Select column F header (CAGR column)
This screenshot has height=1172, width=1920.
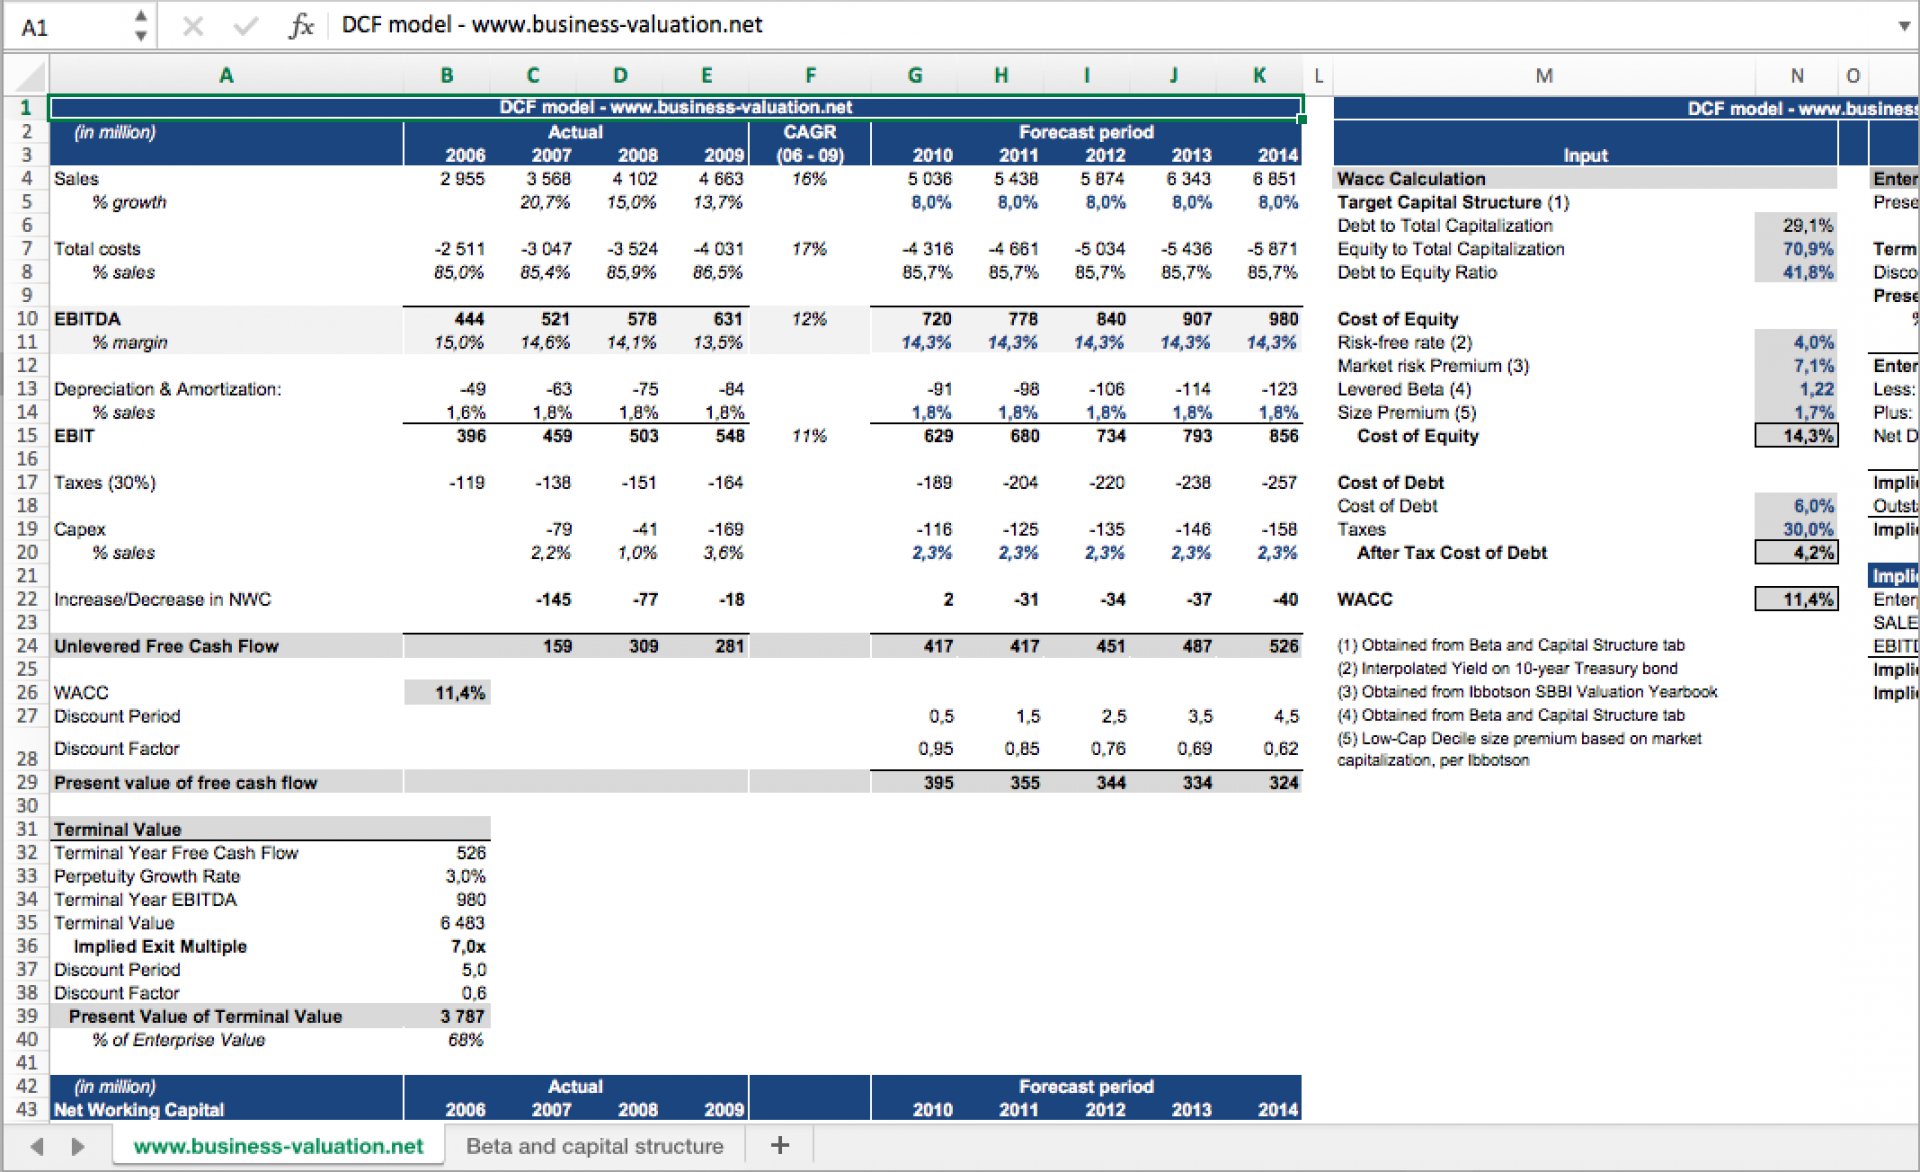coord(810,74)
